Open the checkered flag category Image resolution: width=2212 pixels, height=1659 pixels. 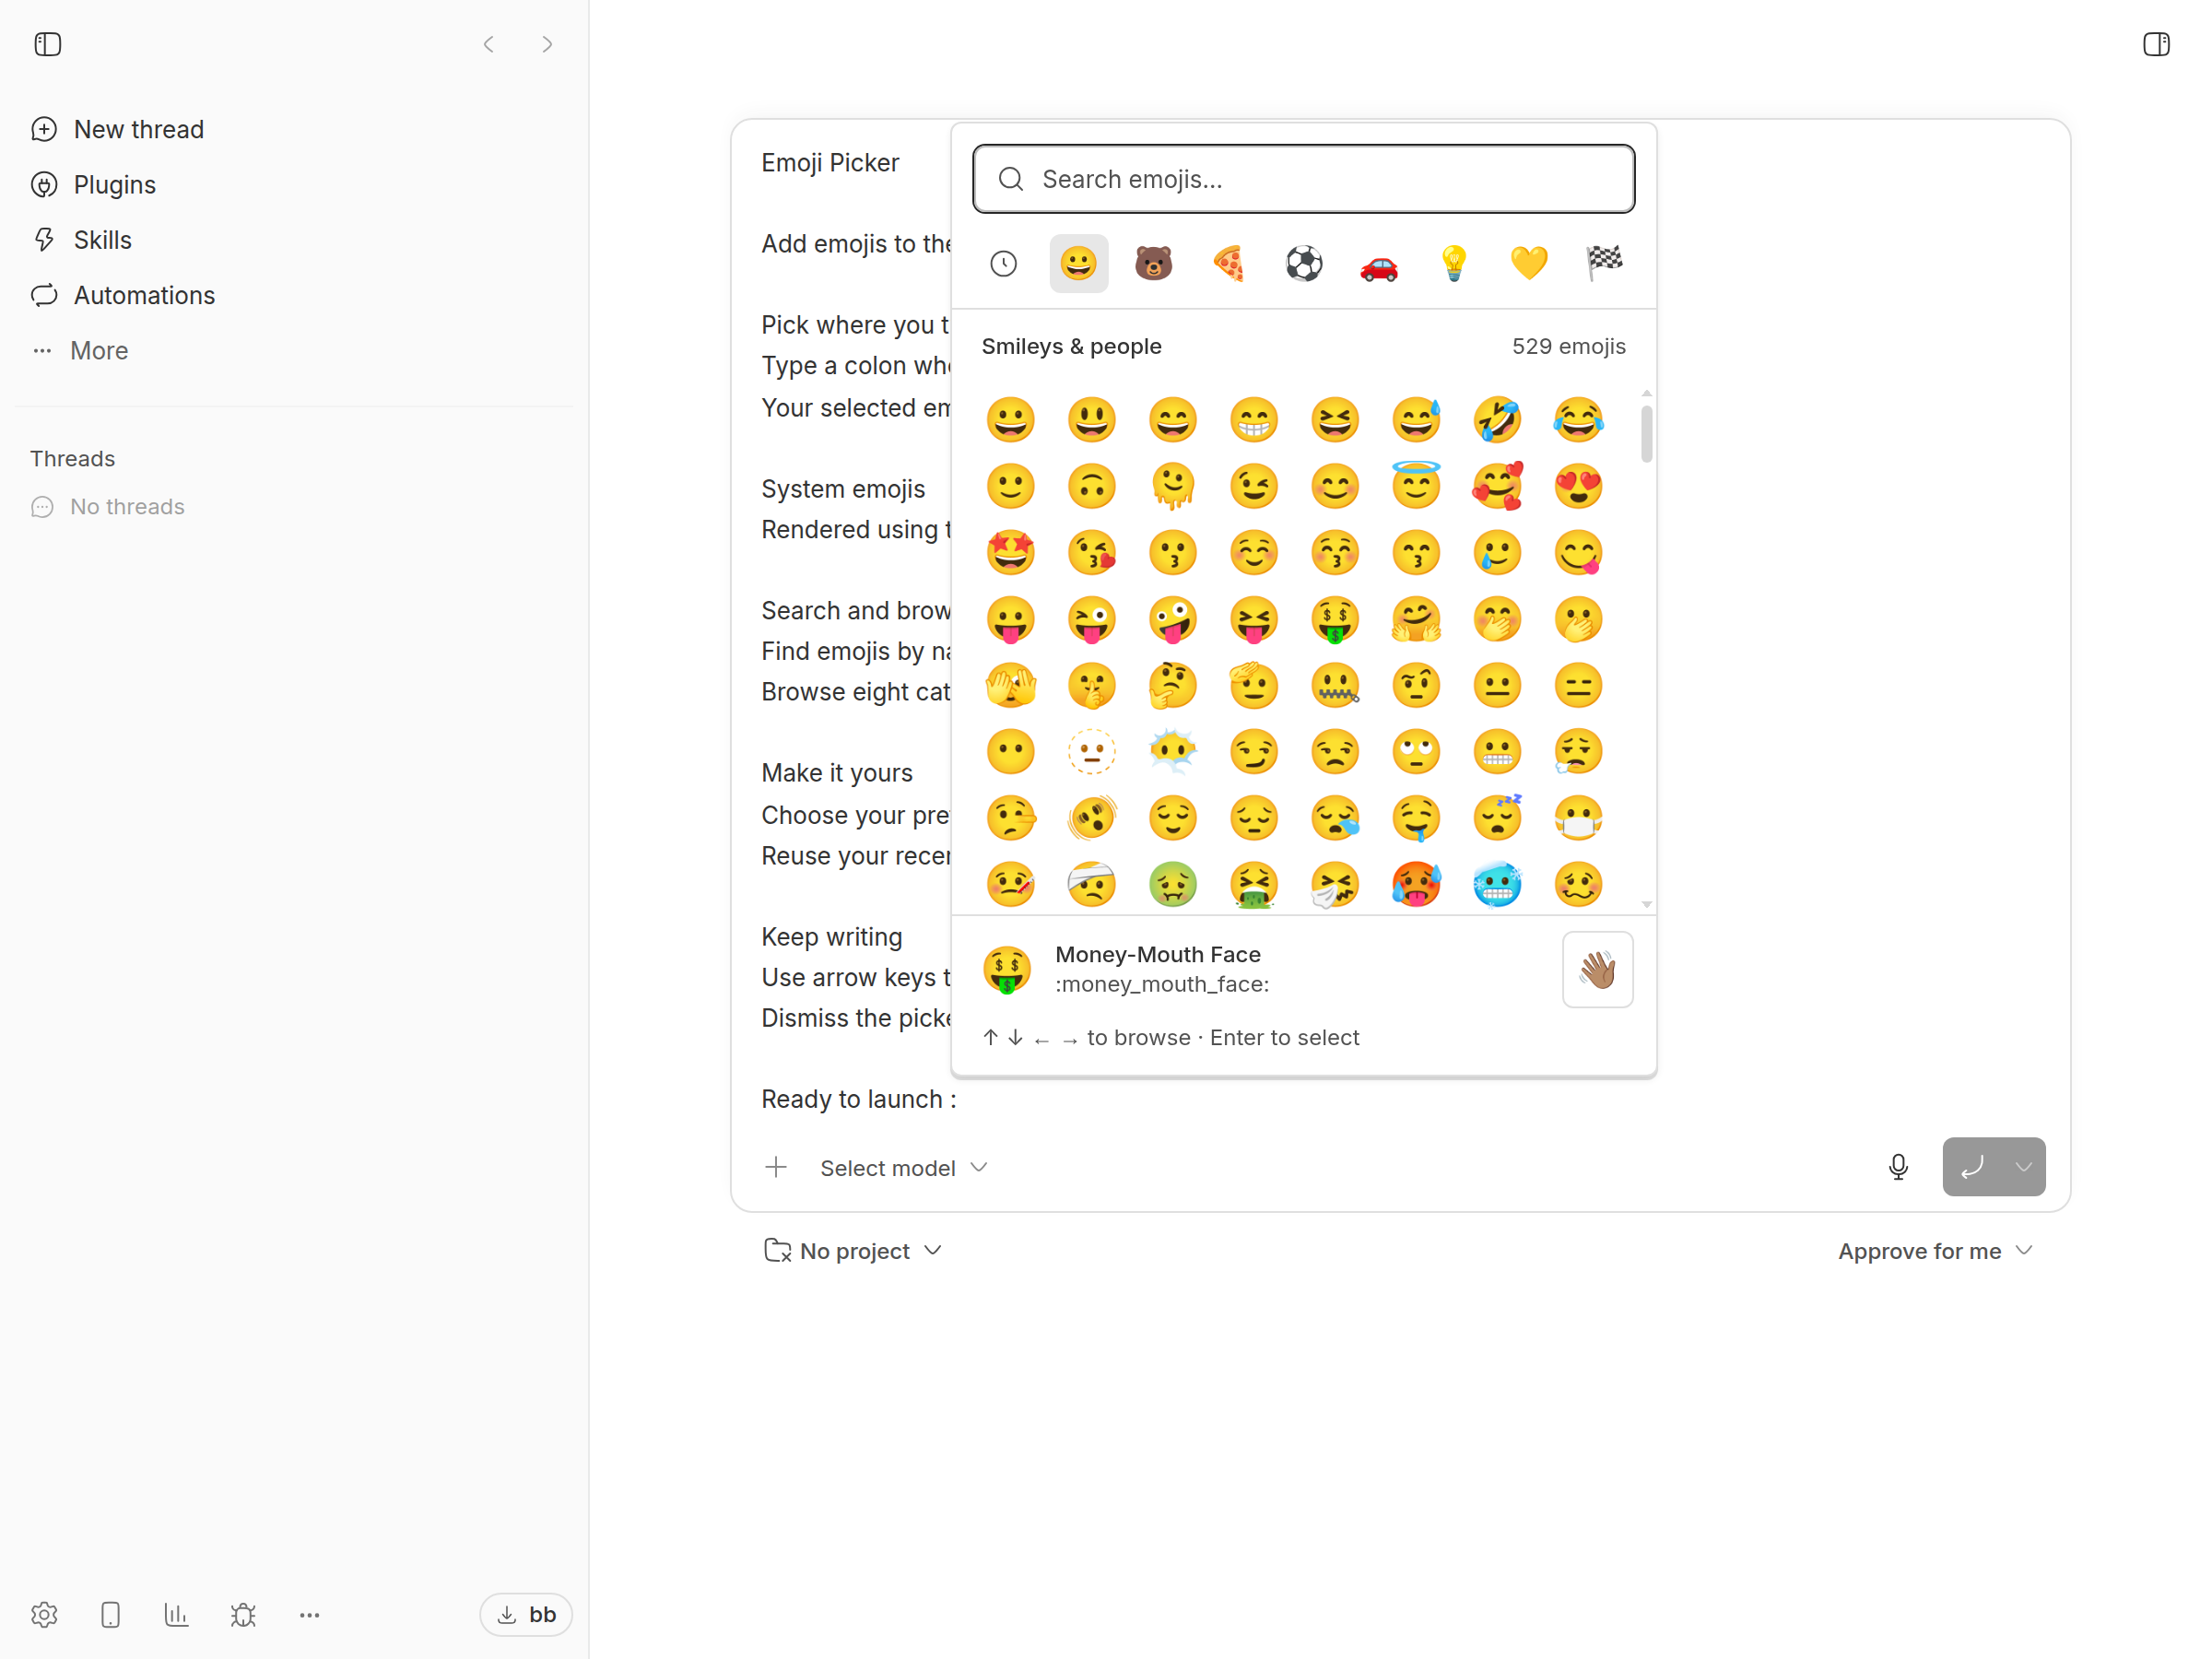pyautogui.click(x=1604, y=263)
